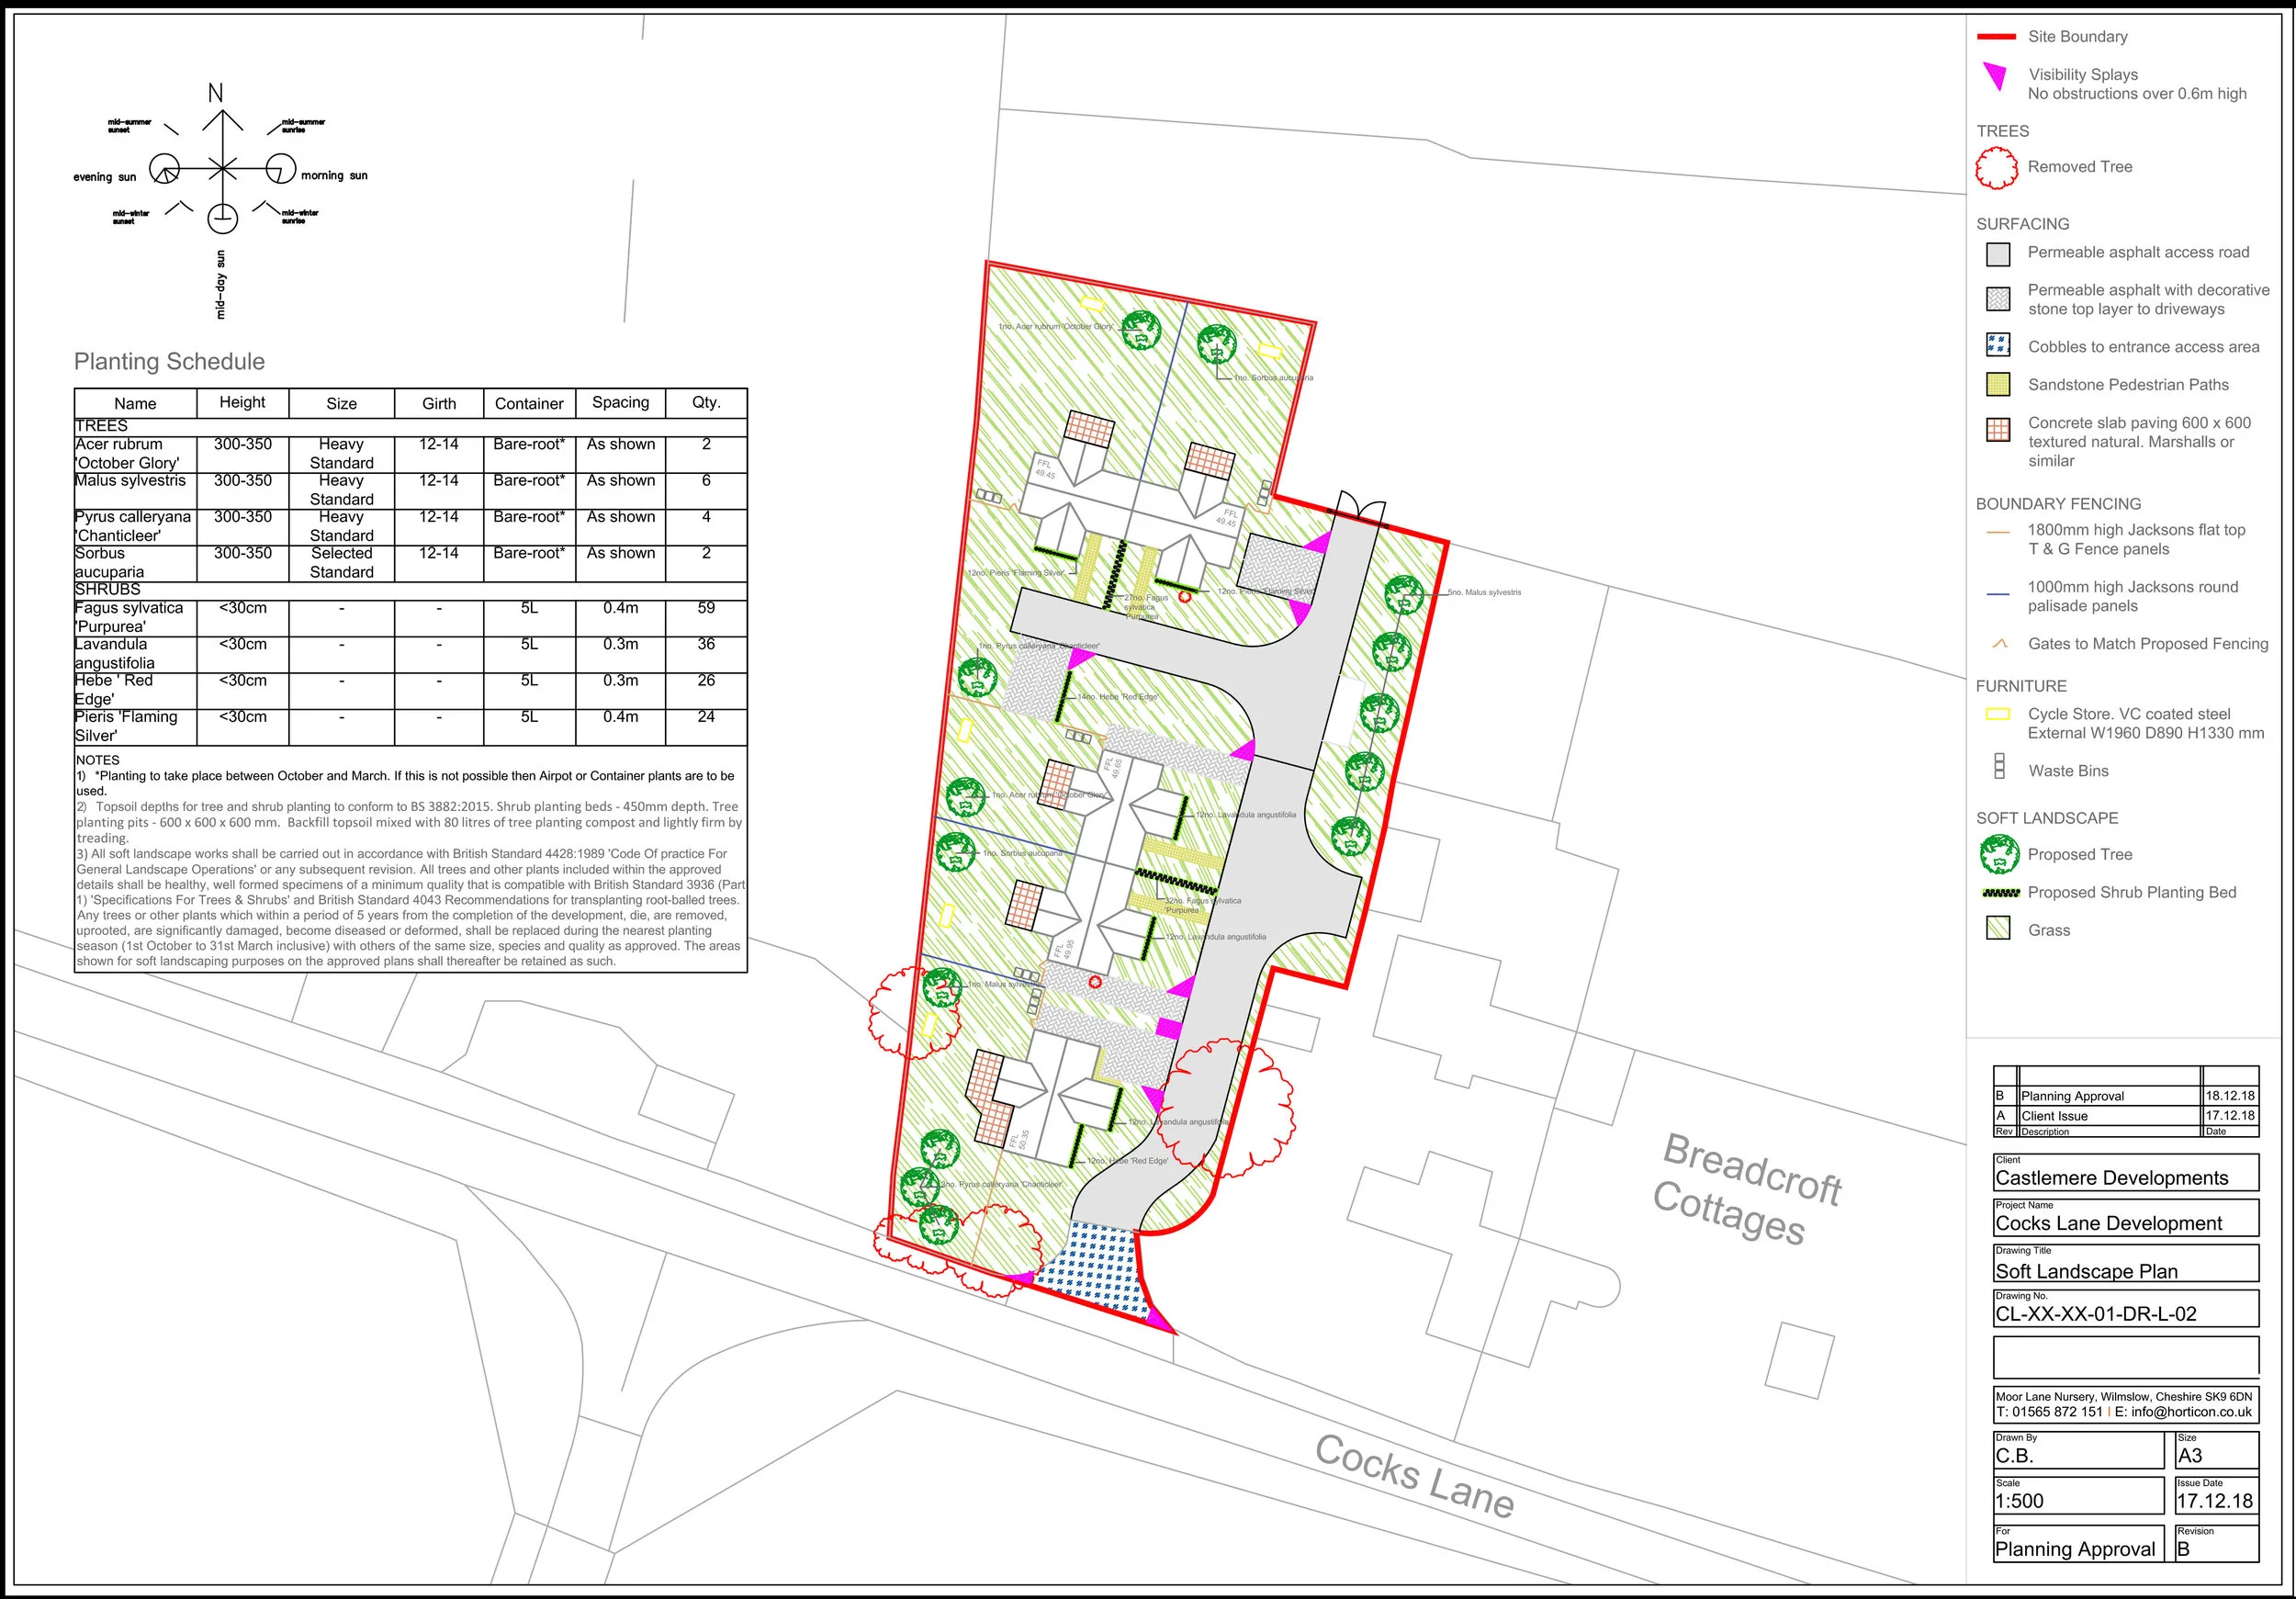Click the Grass hatch legend swatch
Screen dimensions: 2296x1599
coord(1998,929)
